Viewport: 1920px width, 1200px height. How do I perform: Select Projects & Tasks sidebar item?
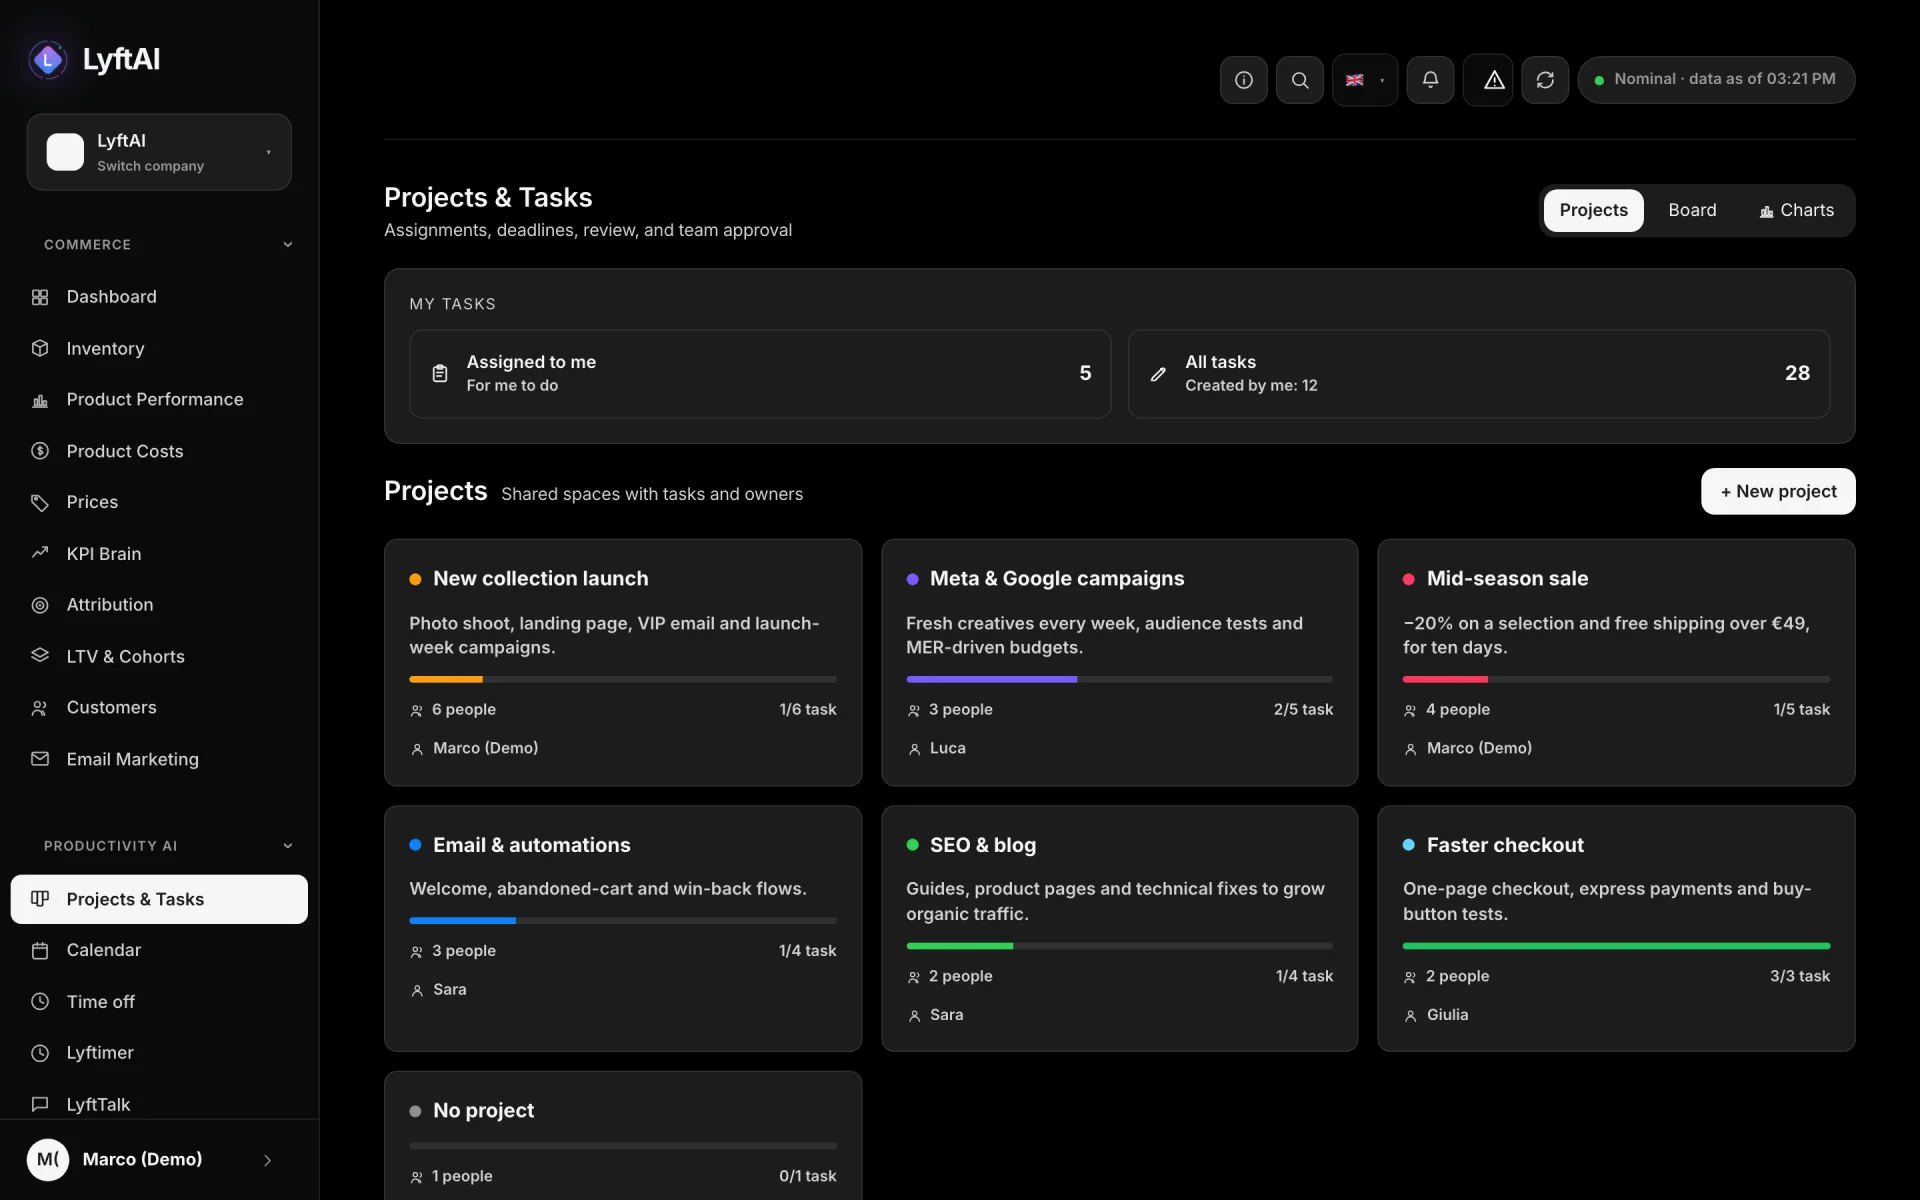point(159,900)
